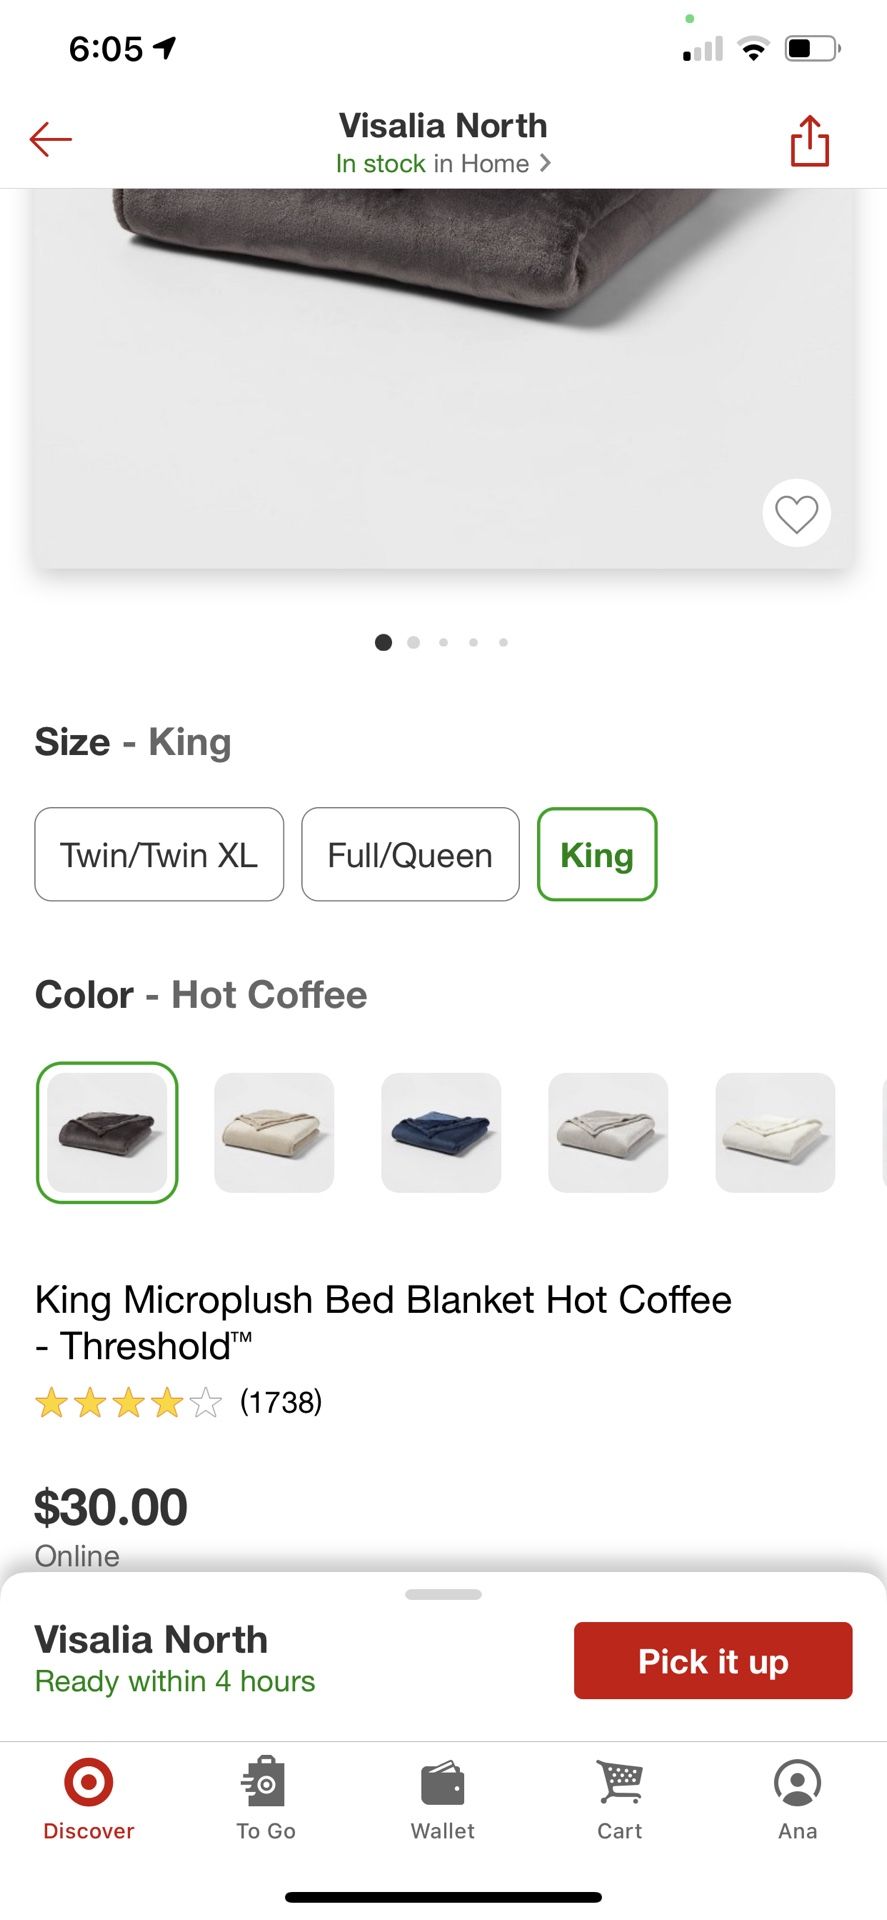The height and width of the screenshot is (1920, 887).
Task: Expand the pickup sheet drag handle
Action: coord(443,1594)
